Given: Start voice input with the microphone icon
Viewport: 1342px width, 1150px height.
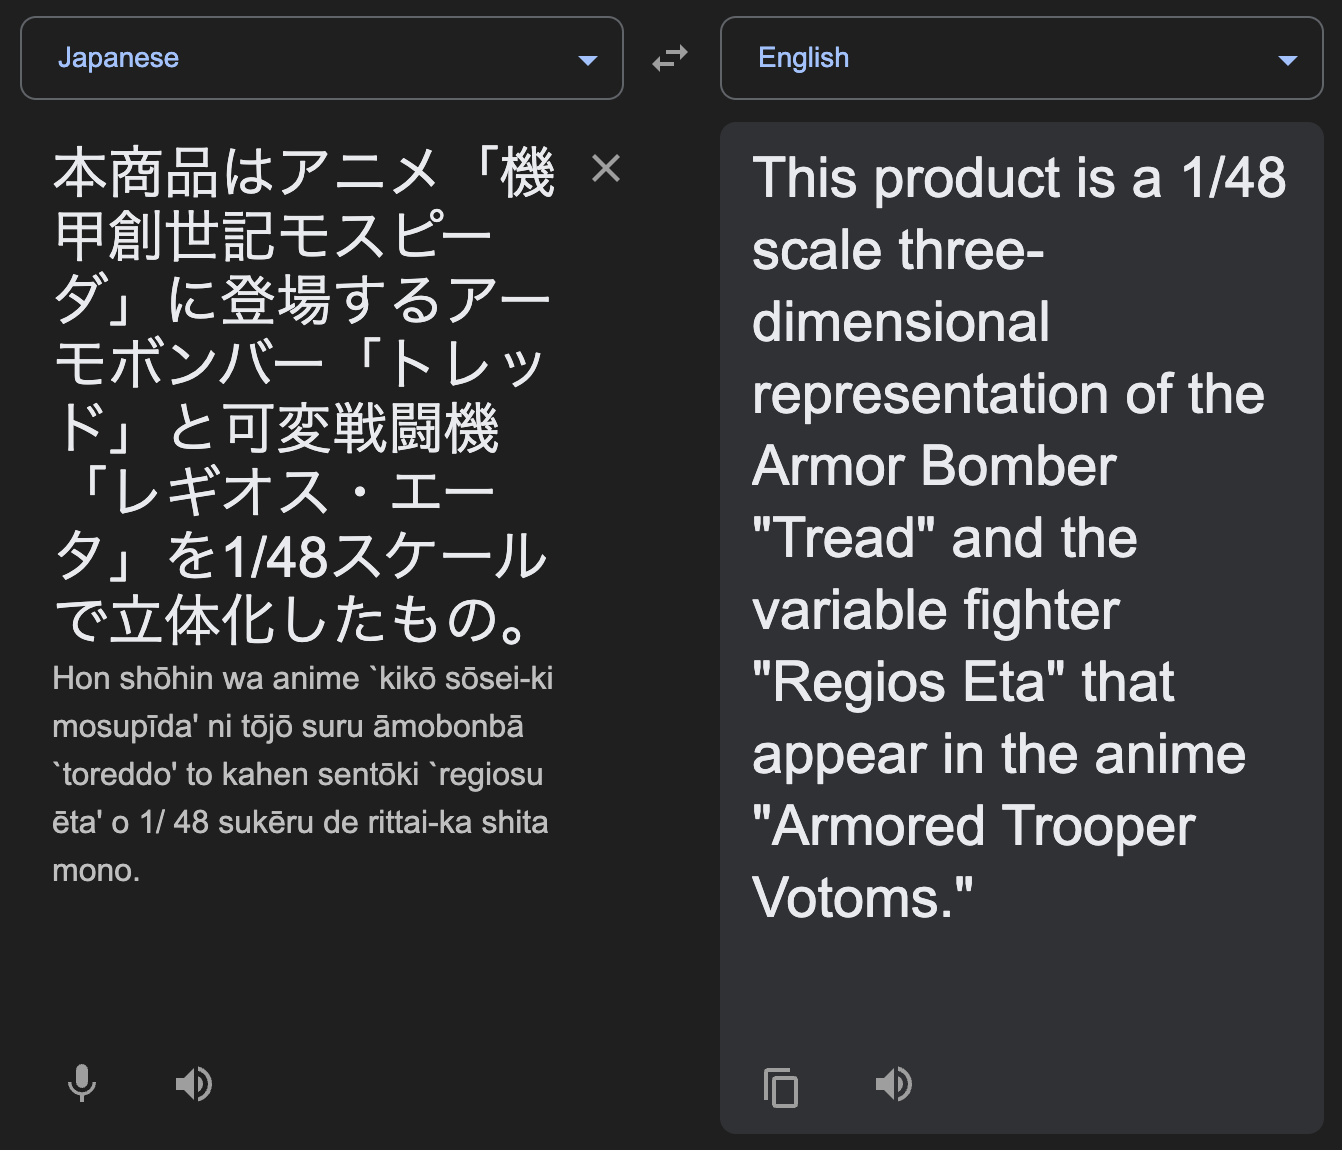Looking at the screenshot, I should point(82,1084).
